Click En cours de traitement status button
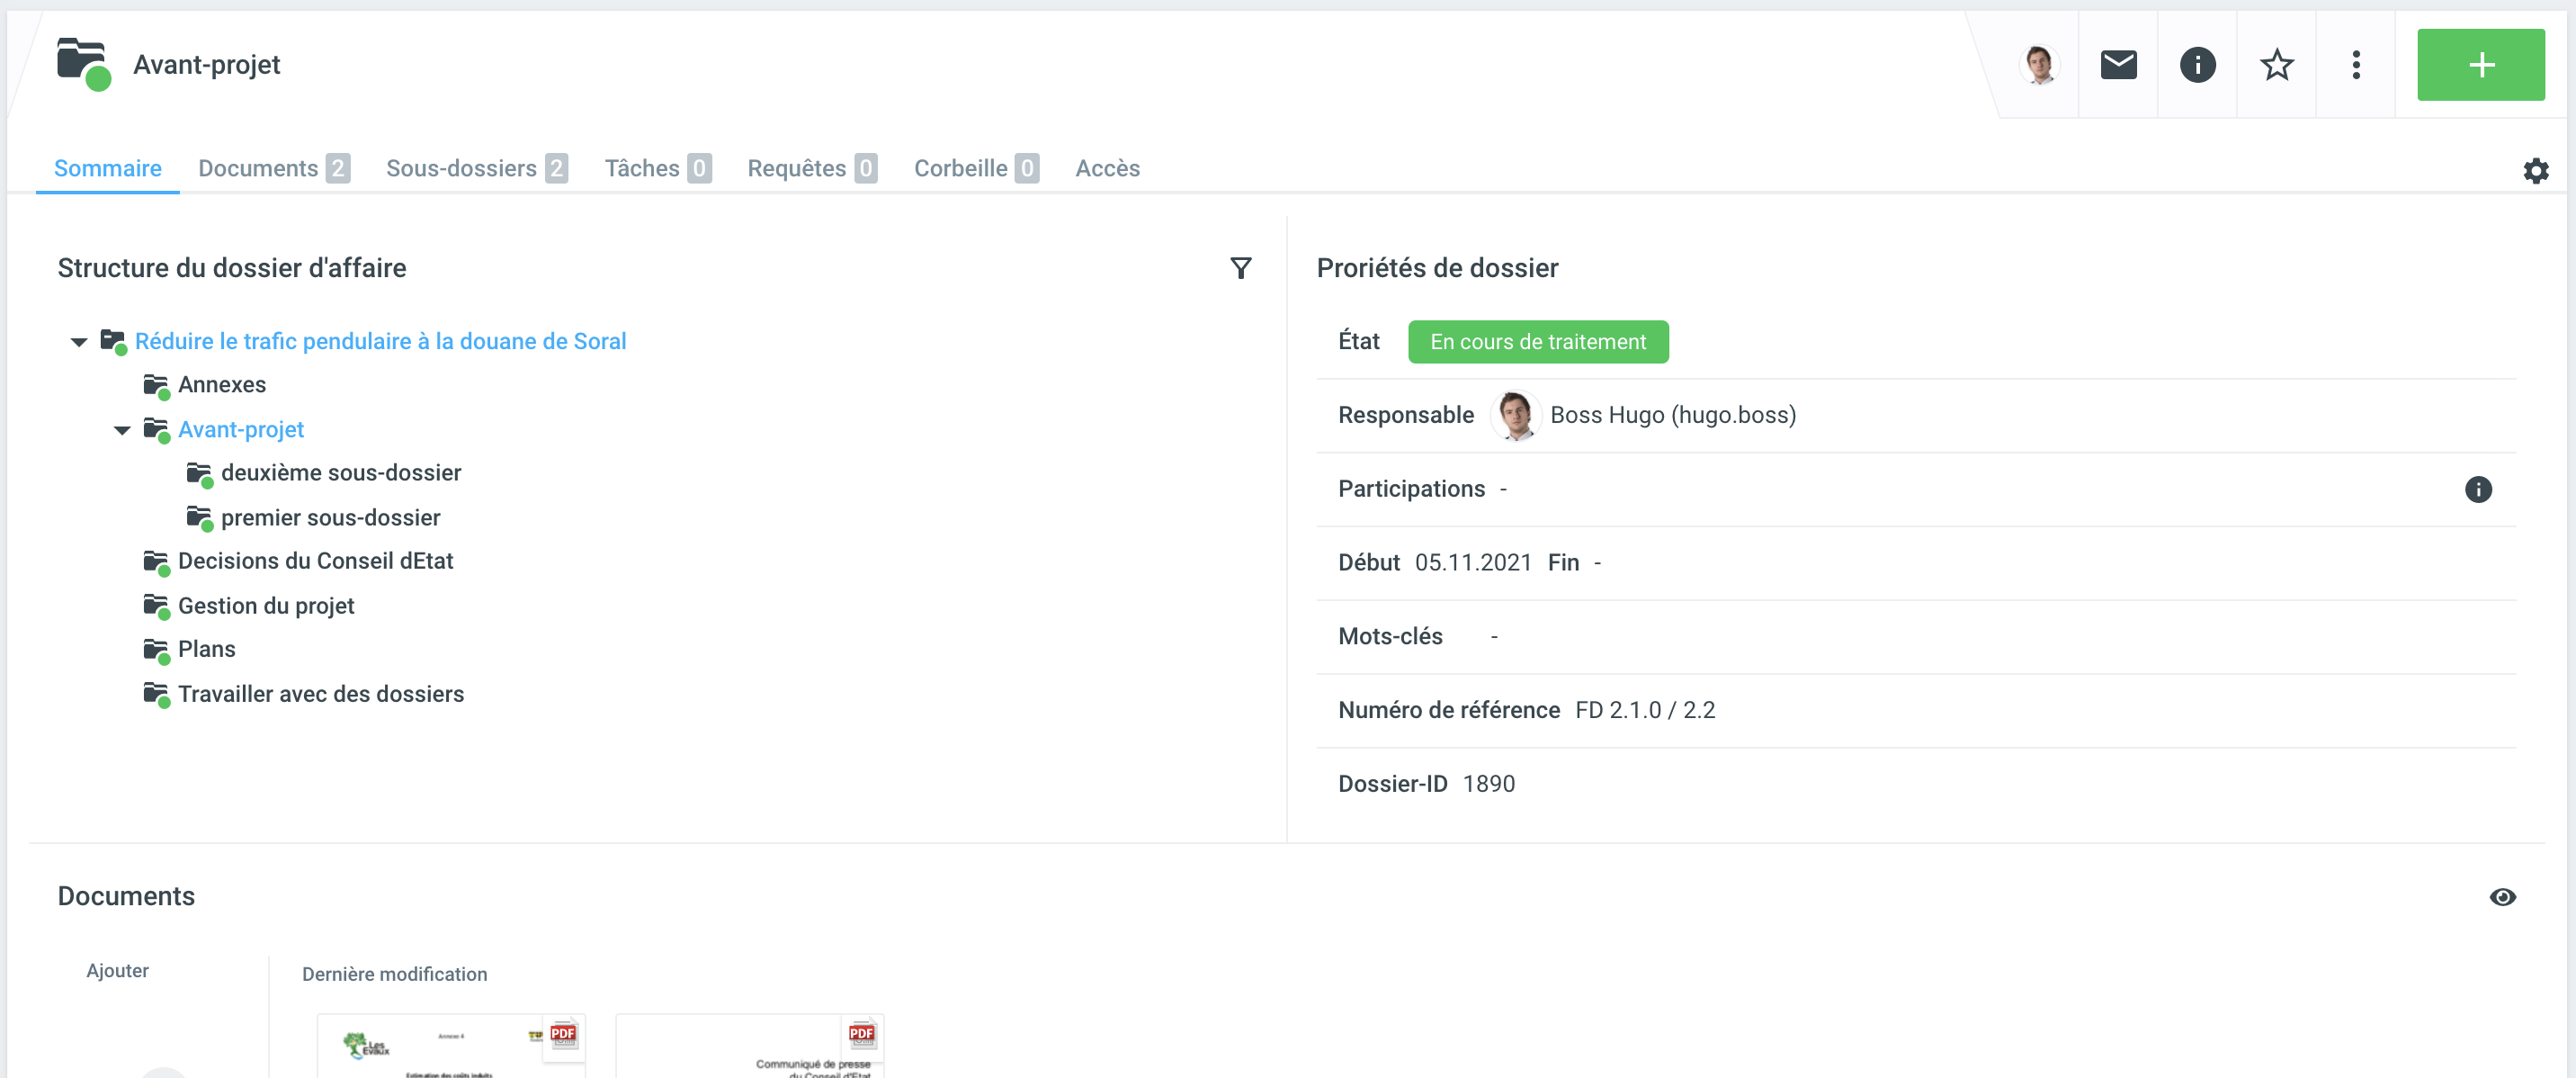The width and height of the screenshot is (2576, 1078). (x=1537, y=342)
